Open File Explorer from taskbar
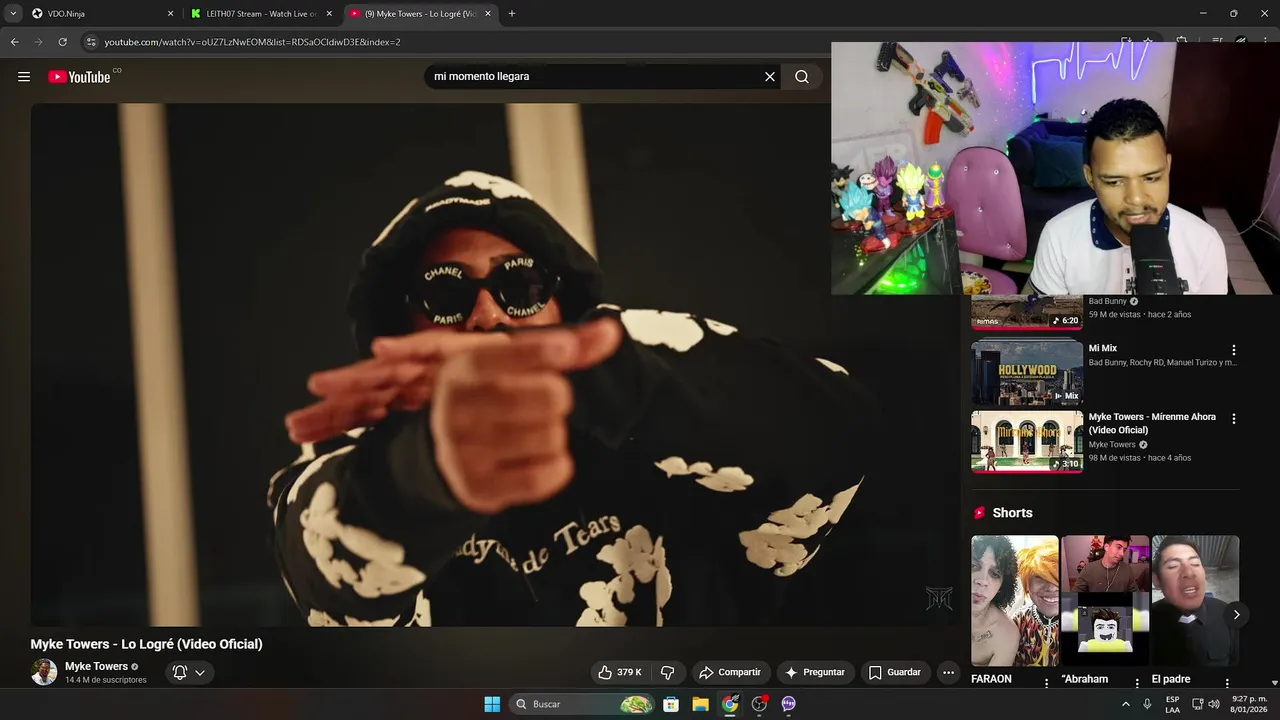The image size is (1280, 720). [700, 704]
